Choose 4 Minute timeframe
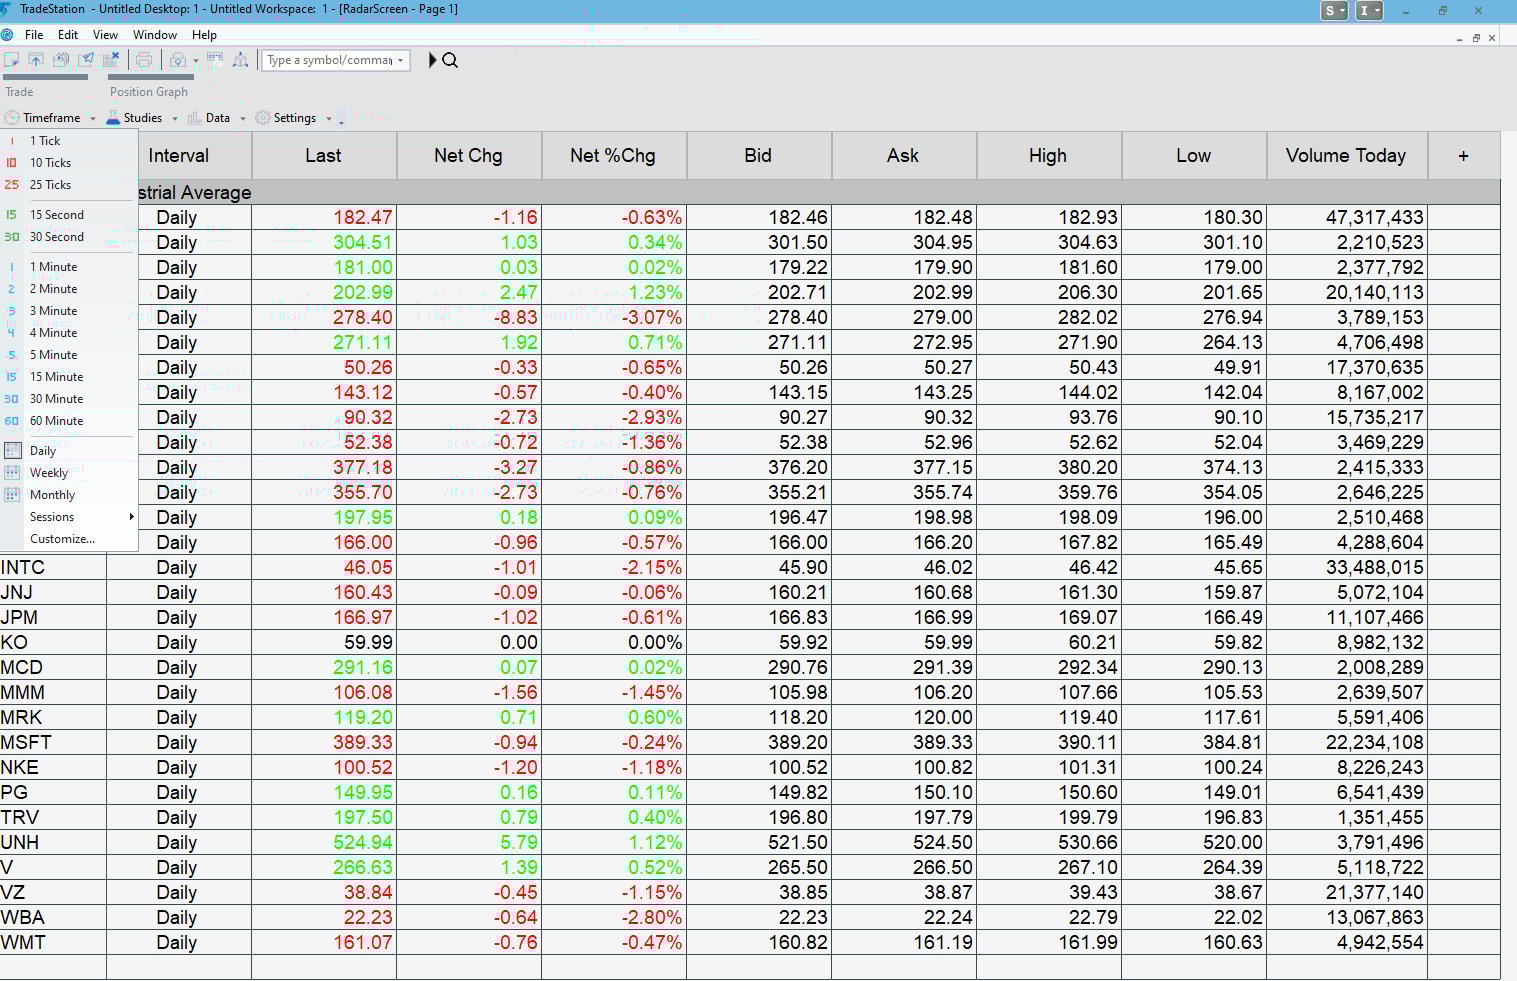This screenshot has width=1517, height=981. (x=67, y=333)
